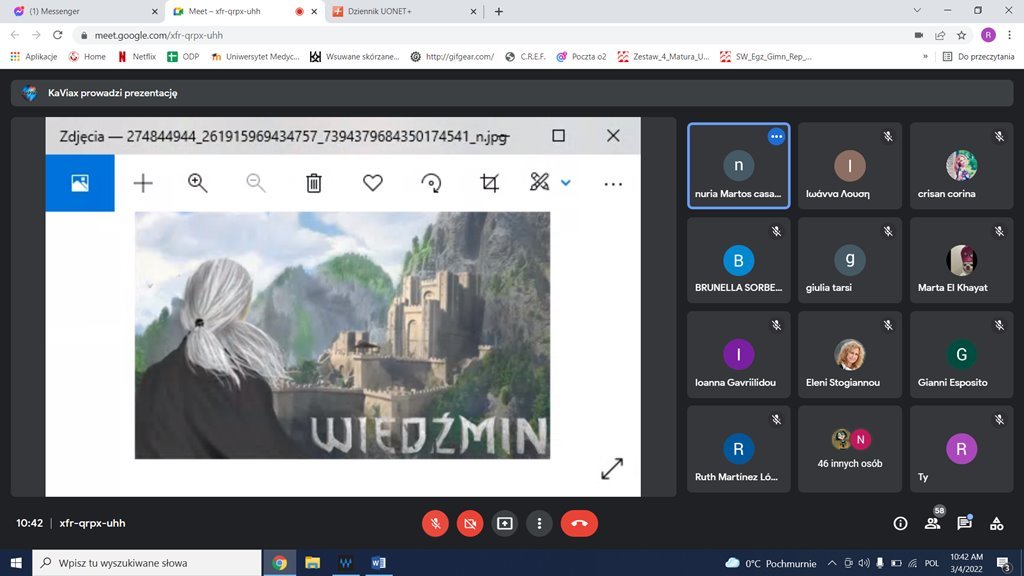Open the chat panel icon
1024x576 pixels.
pyautogui.click(x=965, y=522)
